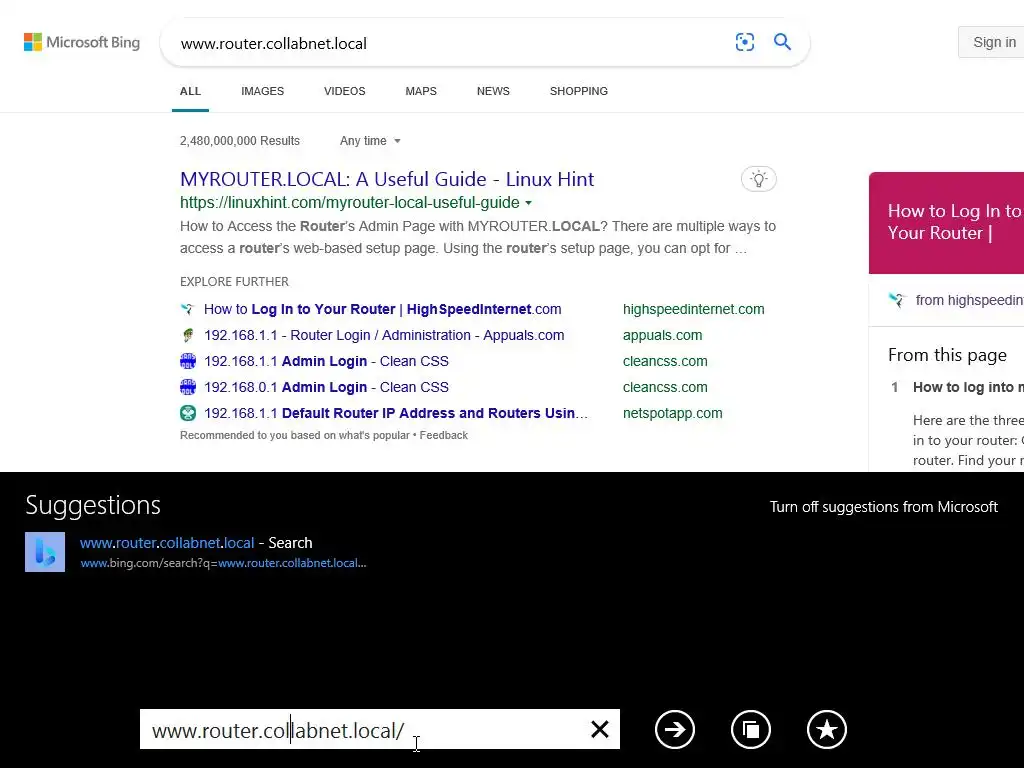
Task: Click the highspeedinternet source icon in side panel
Action: (897, 300)
